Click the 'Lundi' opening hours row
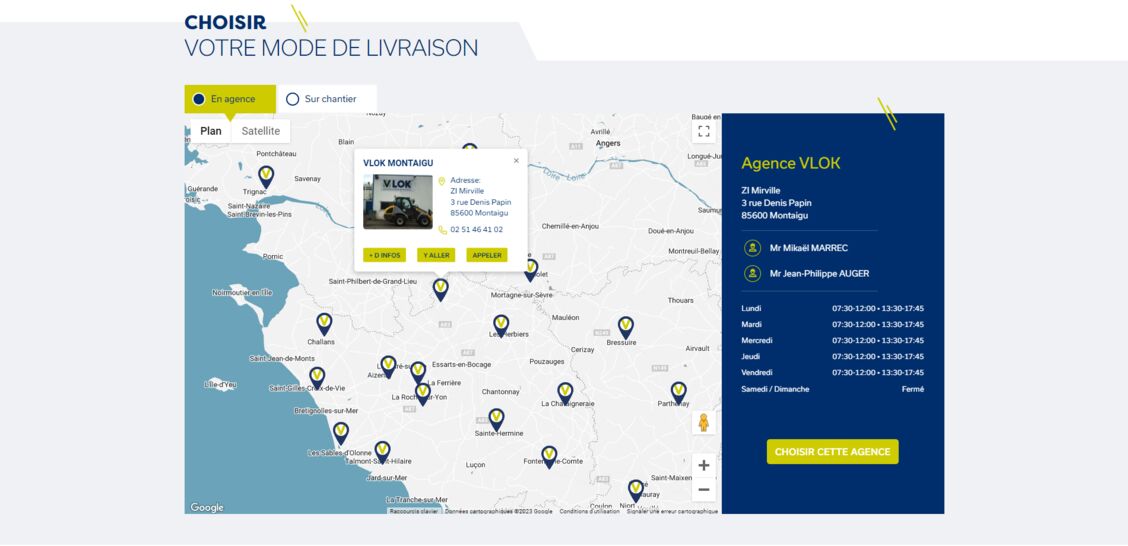This screenshot has height=546, width=1128. tap(832, 309)
